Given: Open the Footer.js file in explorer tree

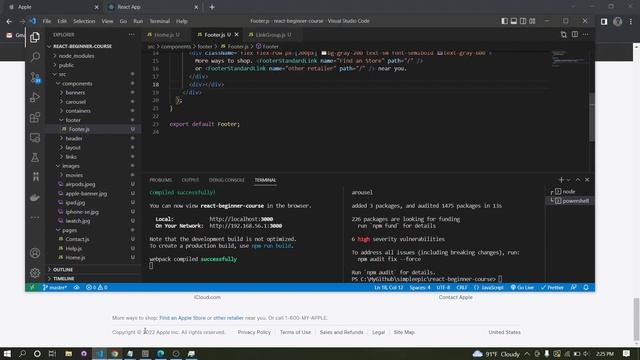Looking at the screenshot, I should point(79,129).
